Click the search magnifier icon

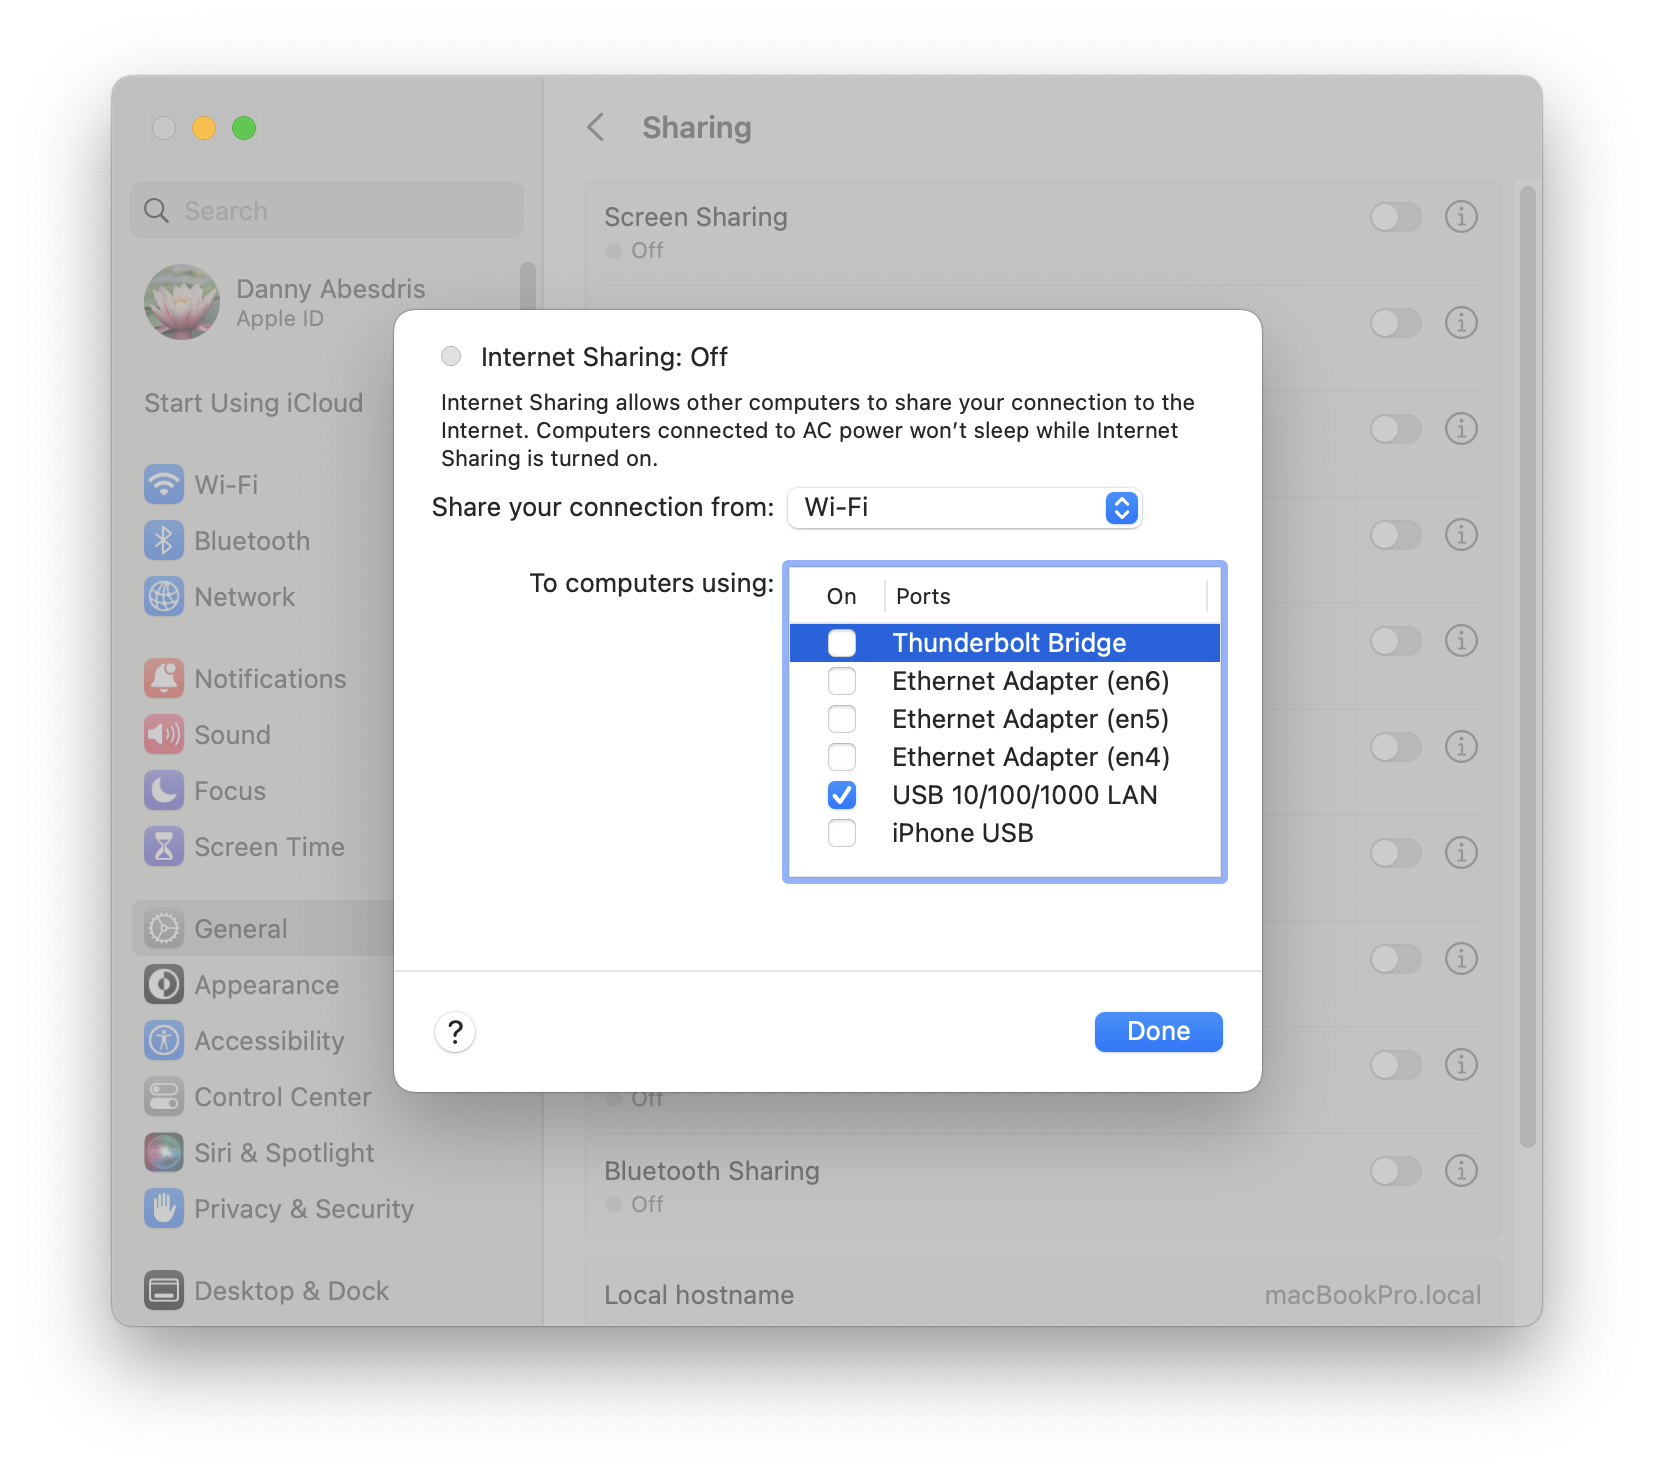point(157,211)
